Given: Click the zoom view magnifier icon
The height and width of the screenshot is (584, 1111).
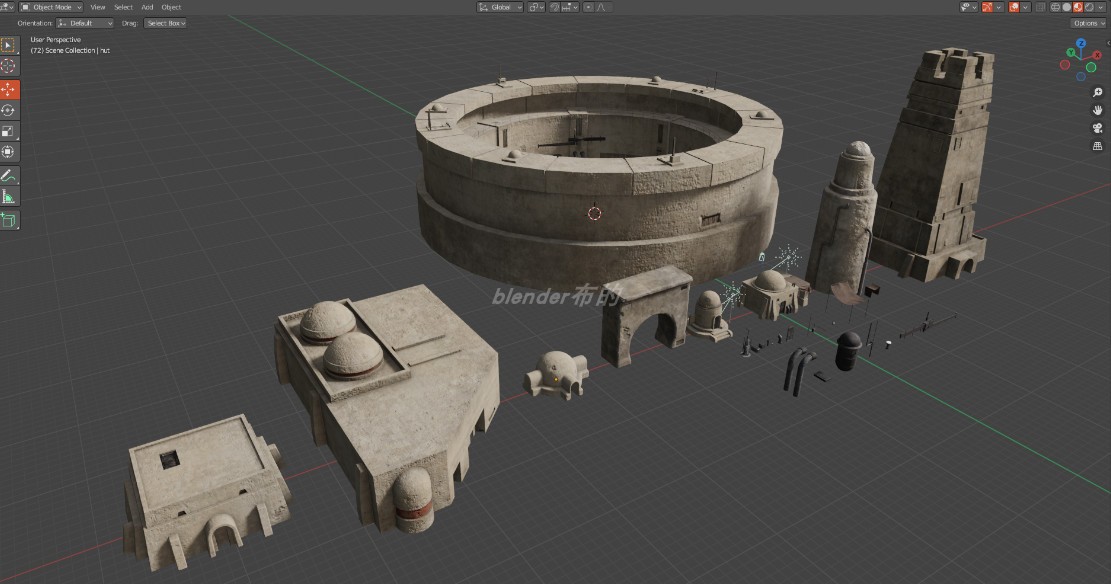Looking at the screenshot, I should [x=1097, y=92].
